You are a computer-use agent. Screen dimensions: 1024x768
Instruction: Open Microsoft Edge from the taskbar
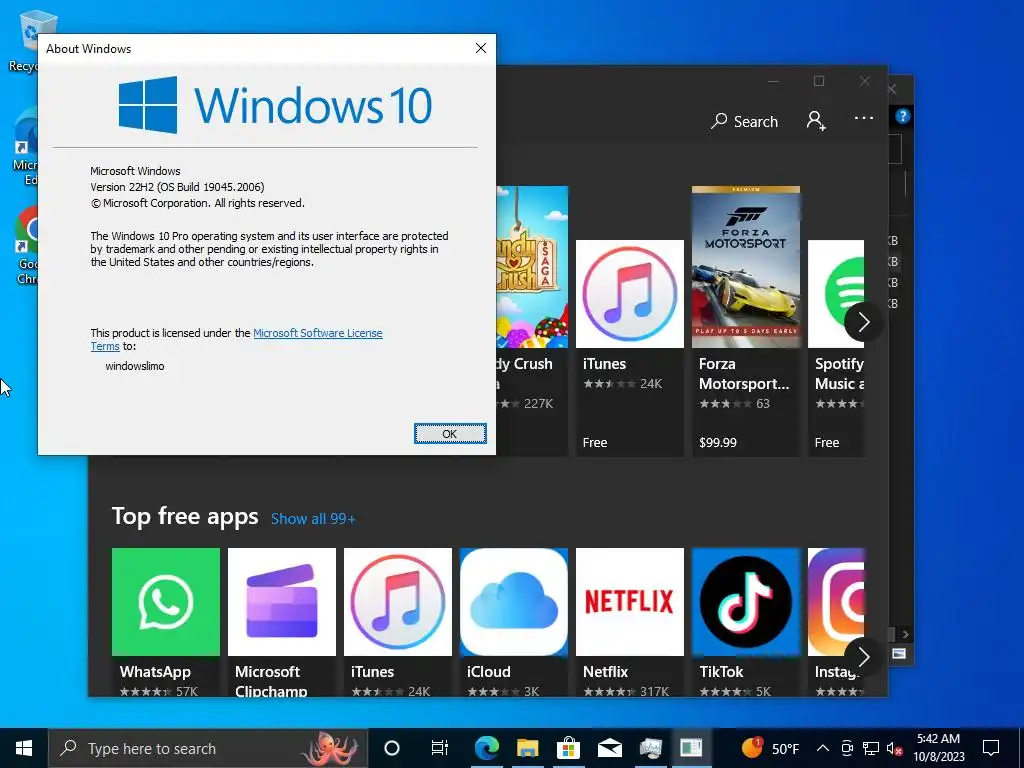tap(487, 748)
